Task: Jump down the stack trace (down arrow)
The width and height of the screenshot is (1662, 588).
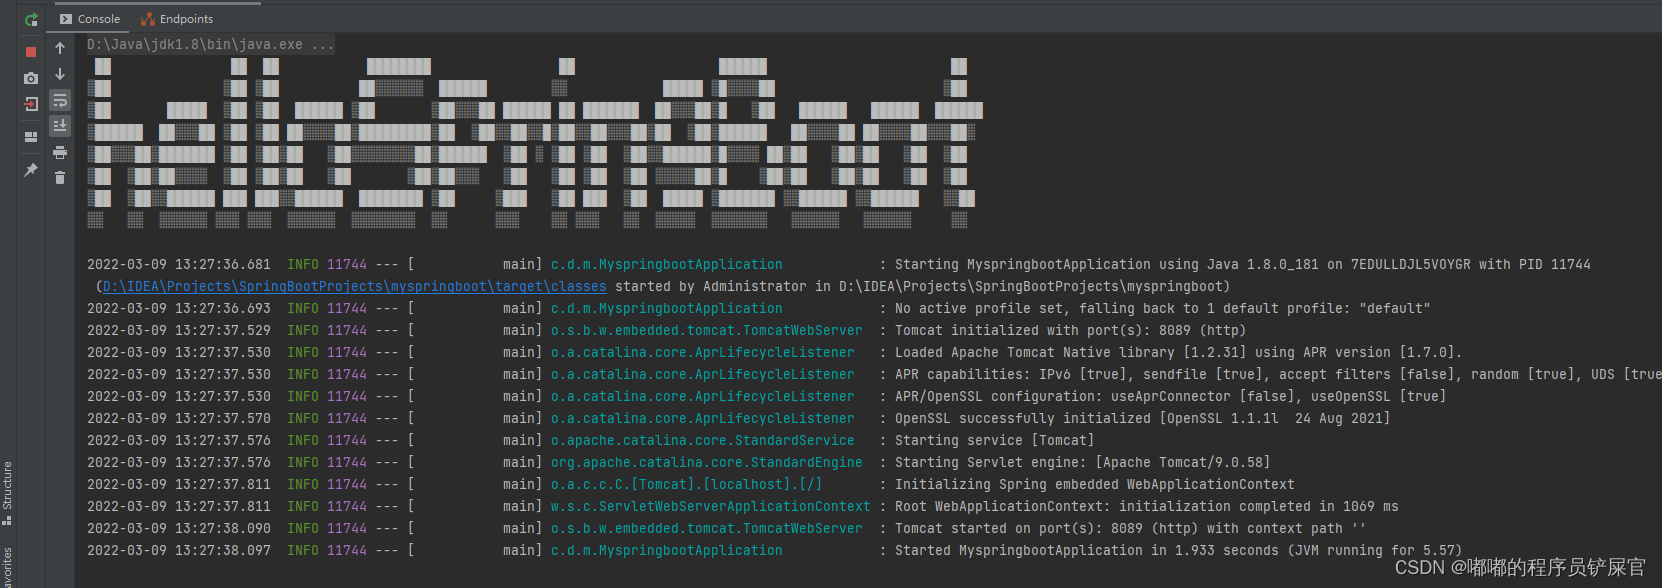Action: [x=60, y=74]
